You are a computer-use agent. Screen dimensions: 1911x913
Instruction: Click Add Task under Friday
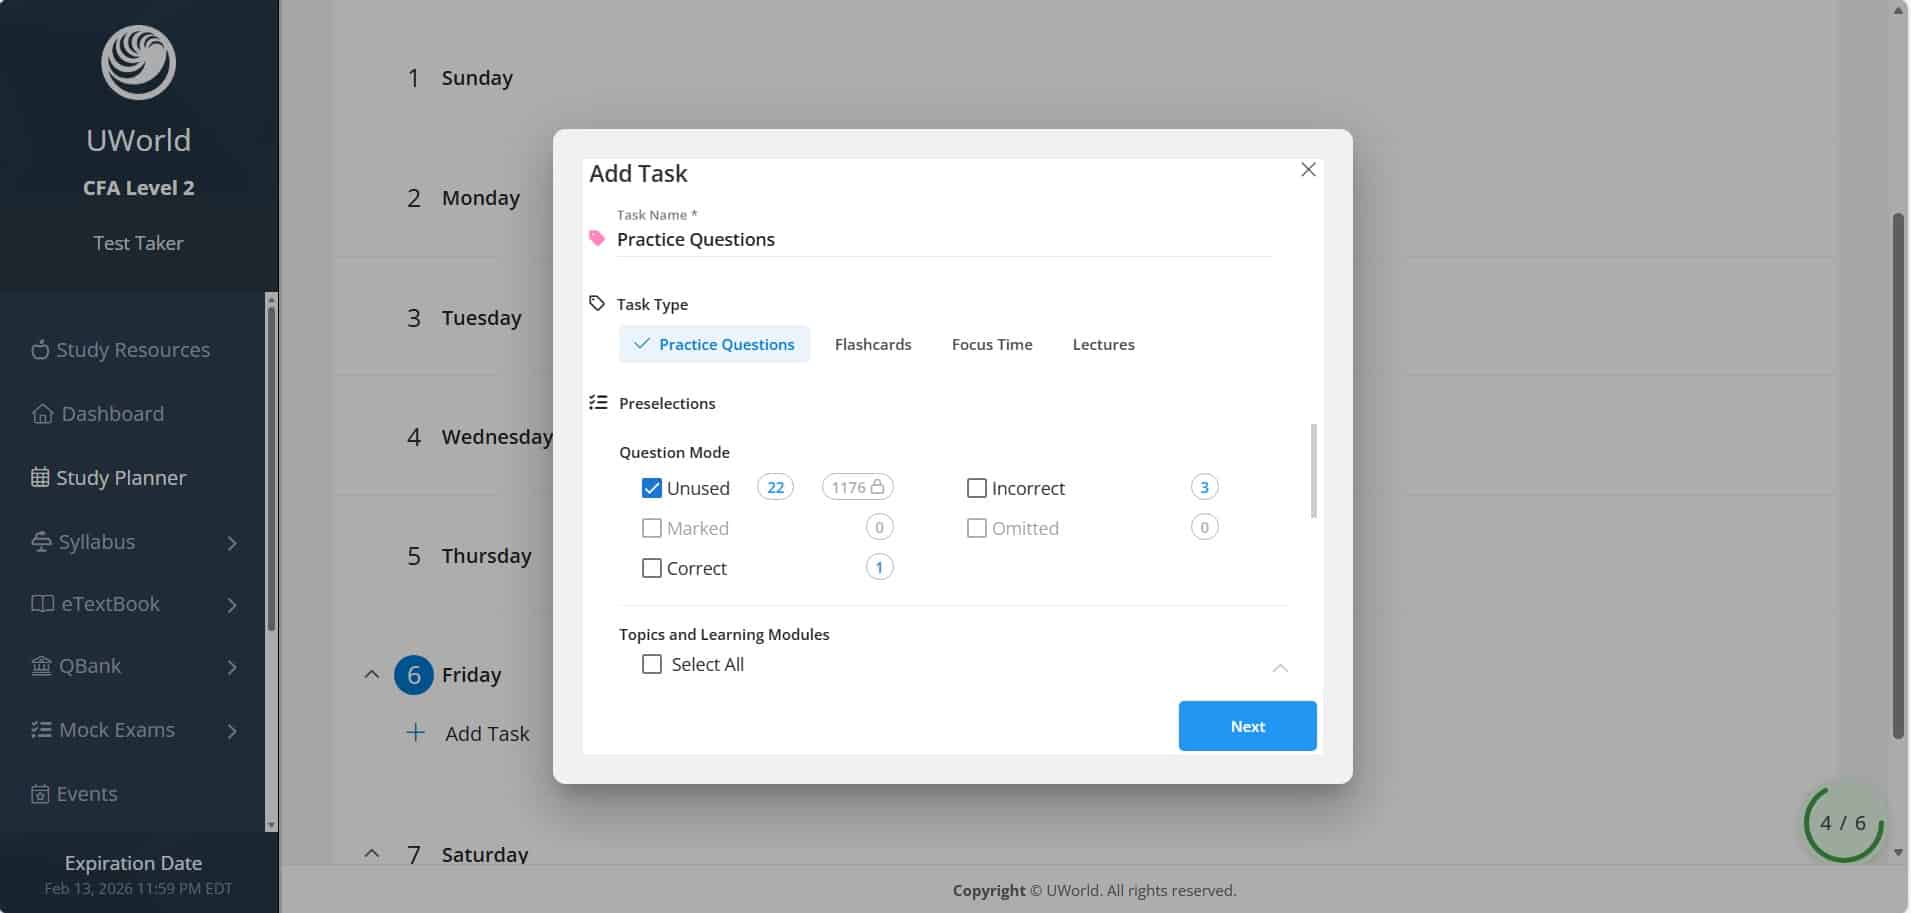pos(486,733)
